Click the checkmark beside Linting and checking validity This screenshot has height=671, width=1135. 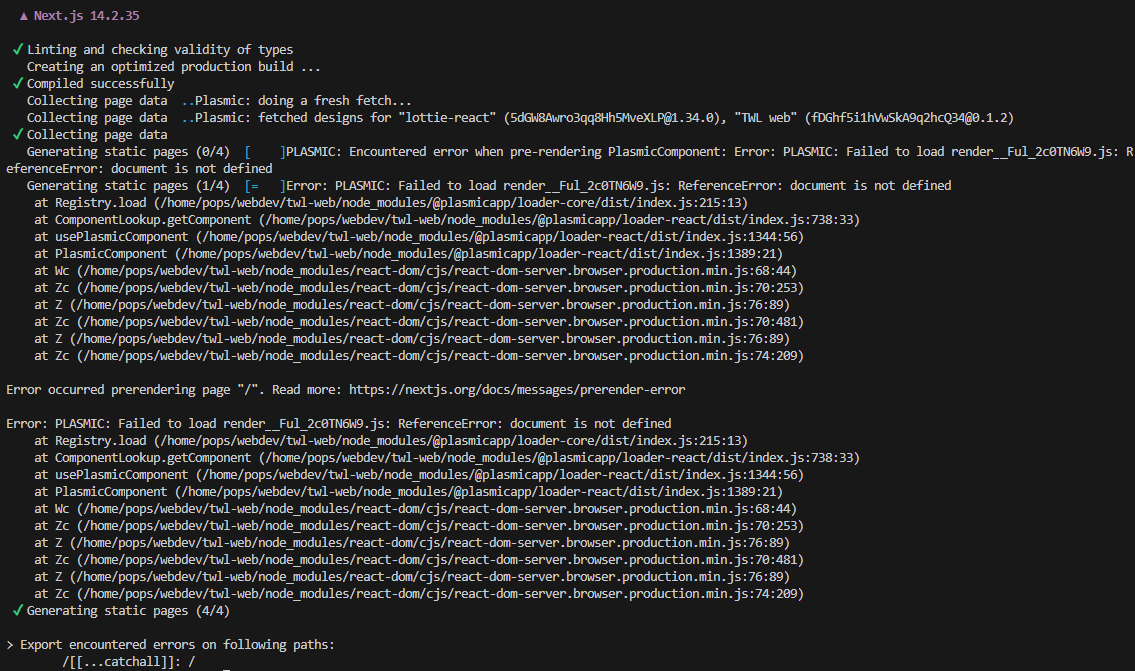(18, 50)
